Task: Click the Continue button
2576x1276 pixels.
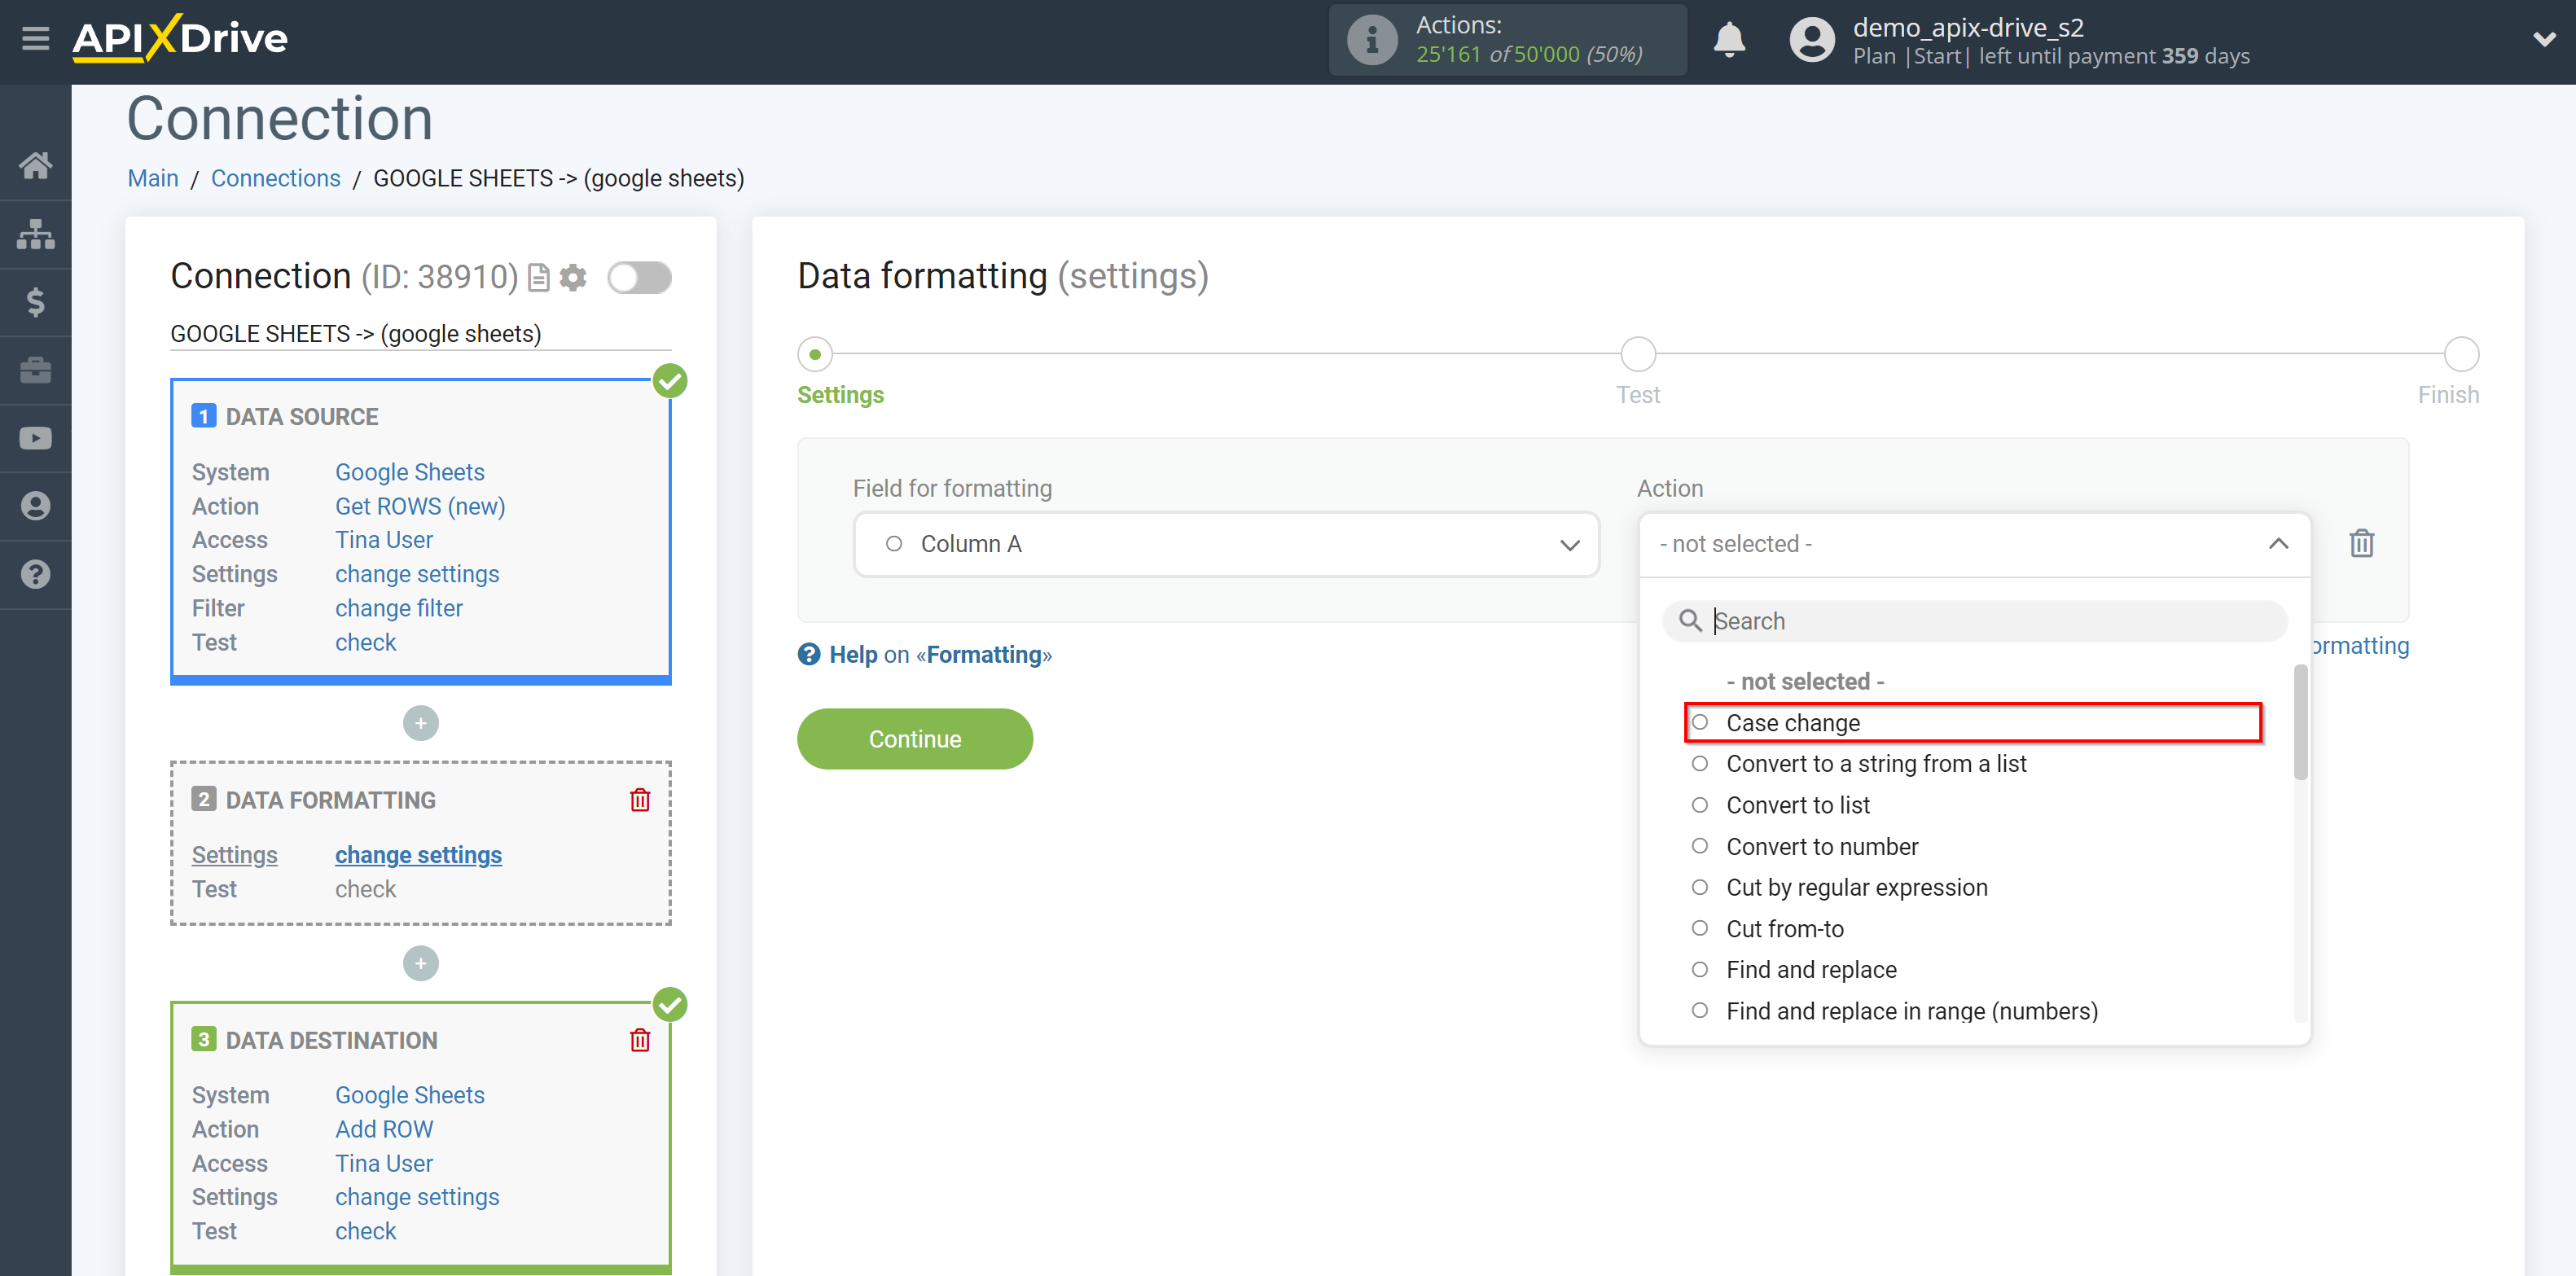Action: [915, 738]
